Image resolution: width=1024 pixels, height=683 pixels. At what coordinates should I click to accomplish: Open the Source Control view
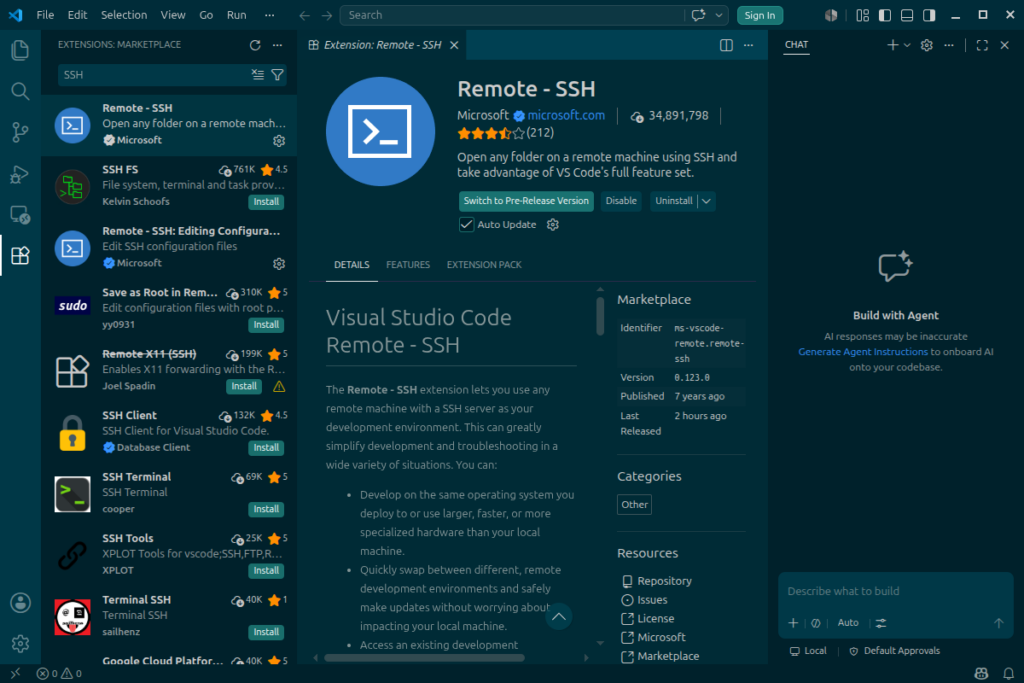20,133
